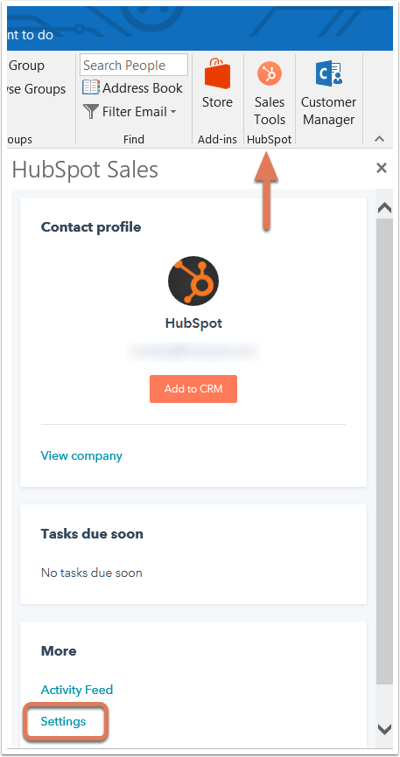Screen dimensions: 400x757
Task: Click the scroll down arrow in pane
Action: [384, 729]
